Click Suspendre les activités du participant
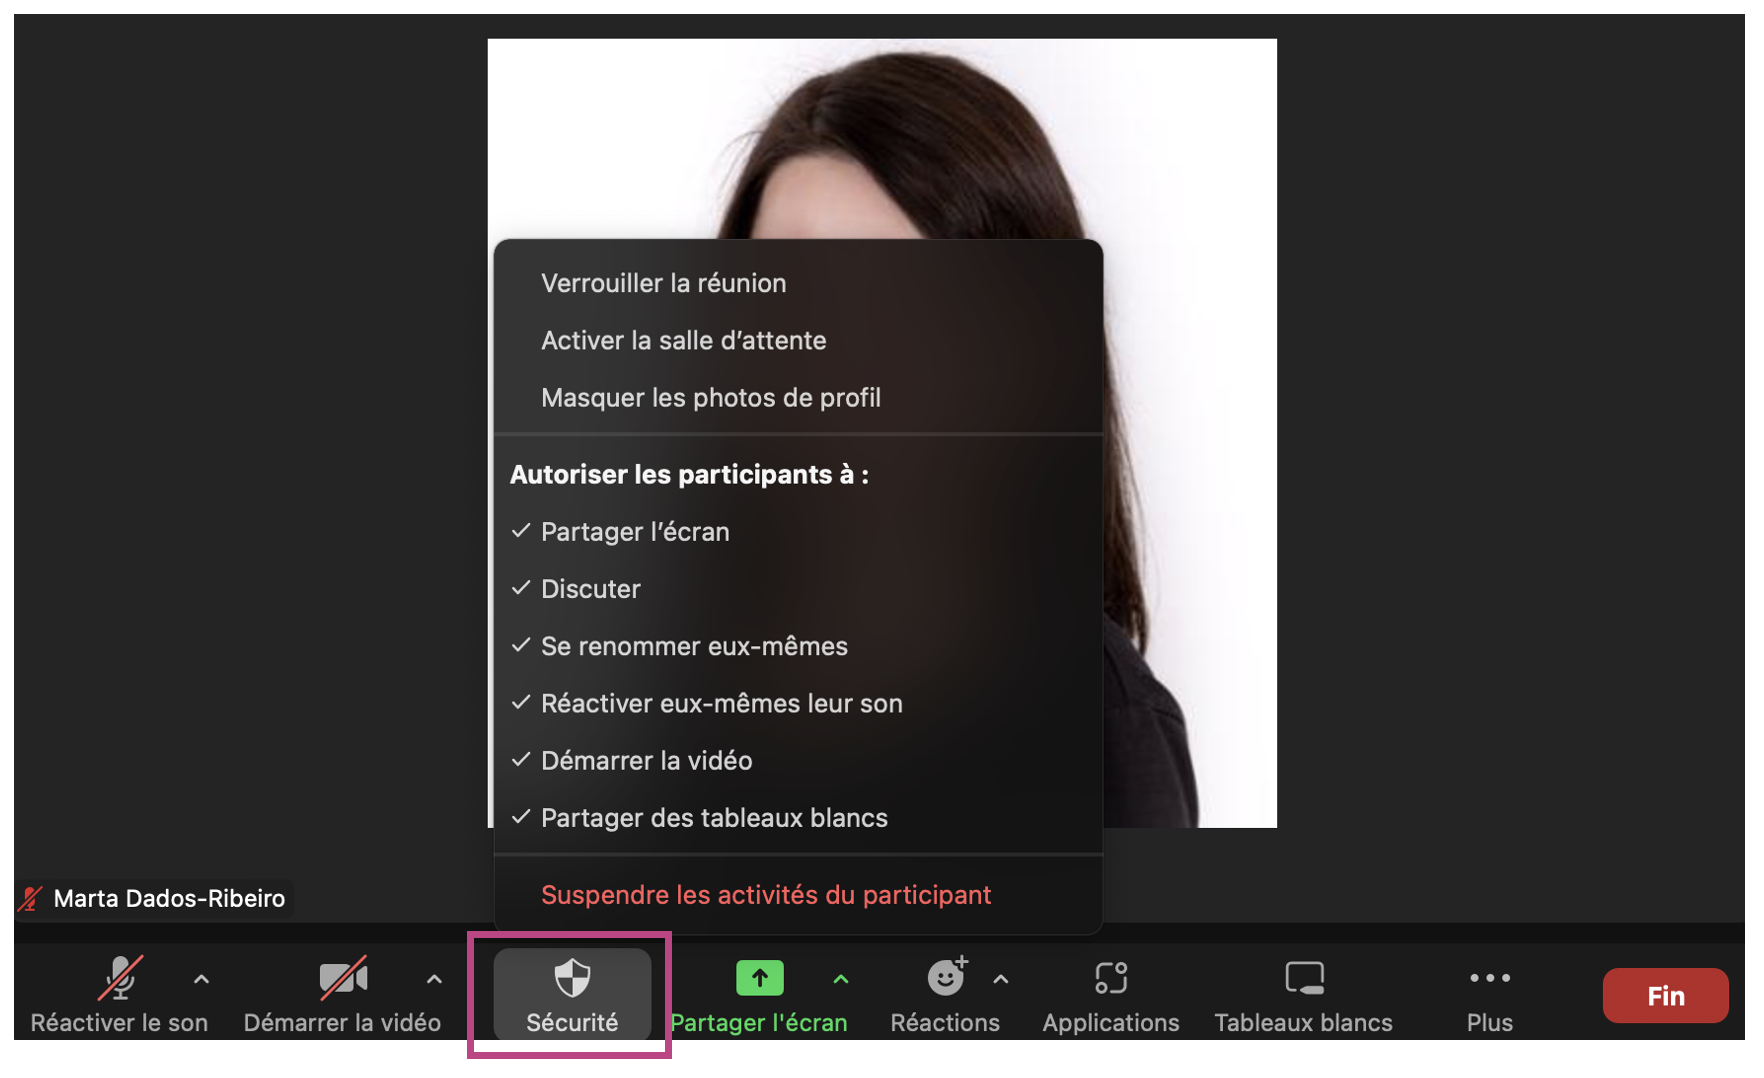This screenshot has width=1764, height=1078. pyautogui.click(x=765, y=895)
